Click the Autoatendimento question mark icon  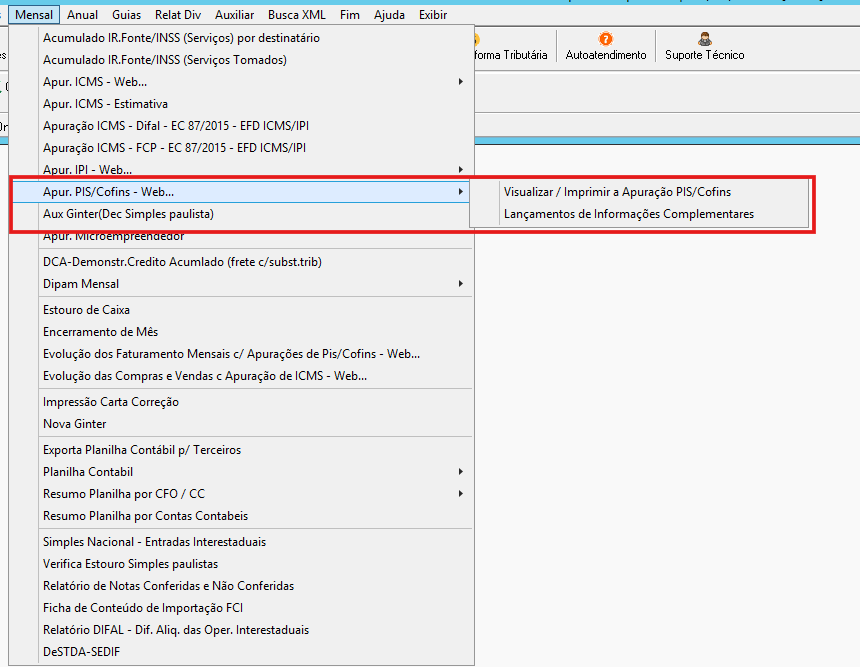pyautogui.click(x=606, y=39)
